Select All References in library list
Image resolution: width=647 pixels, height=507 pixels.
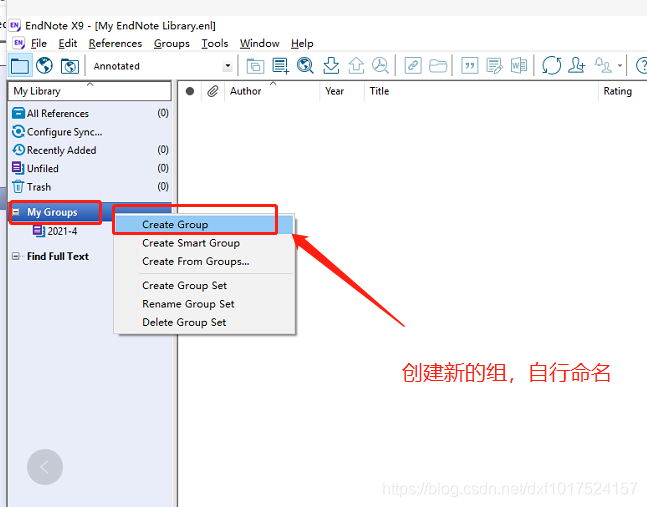click(x=90, y=113)
